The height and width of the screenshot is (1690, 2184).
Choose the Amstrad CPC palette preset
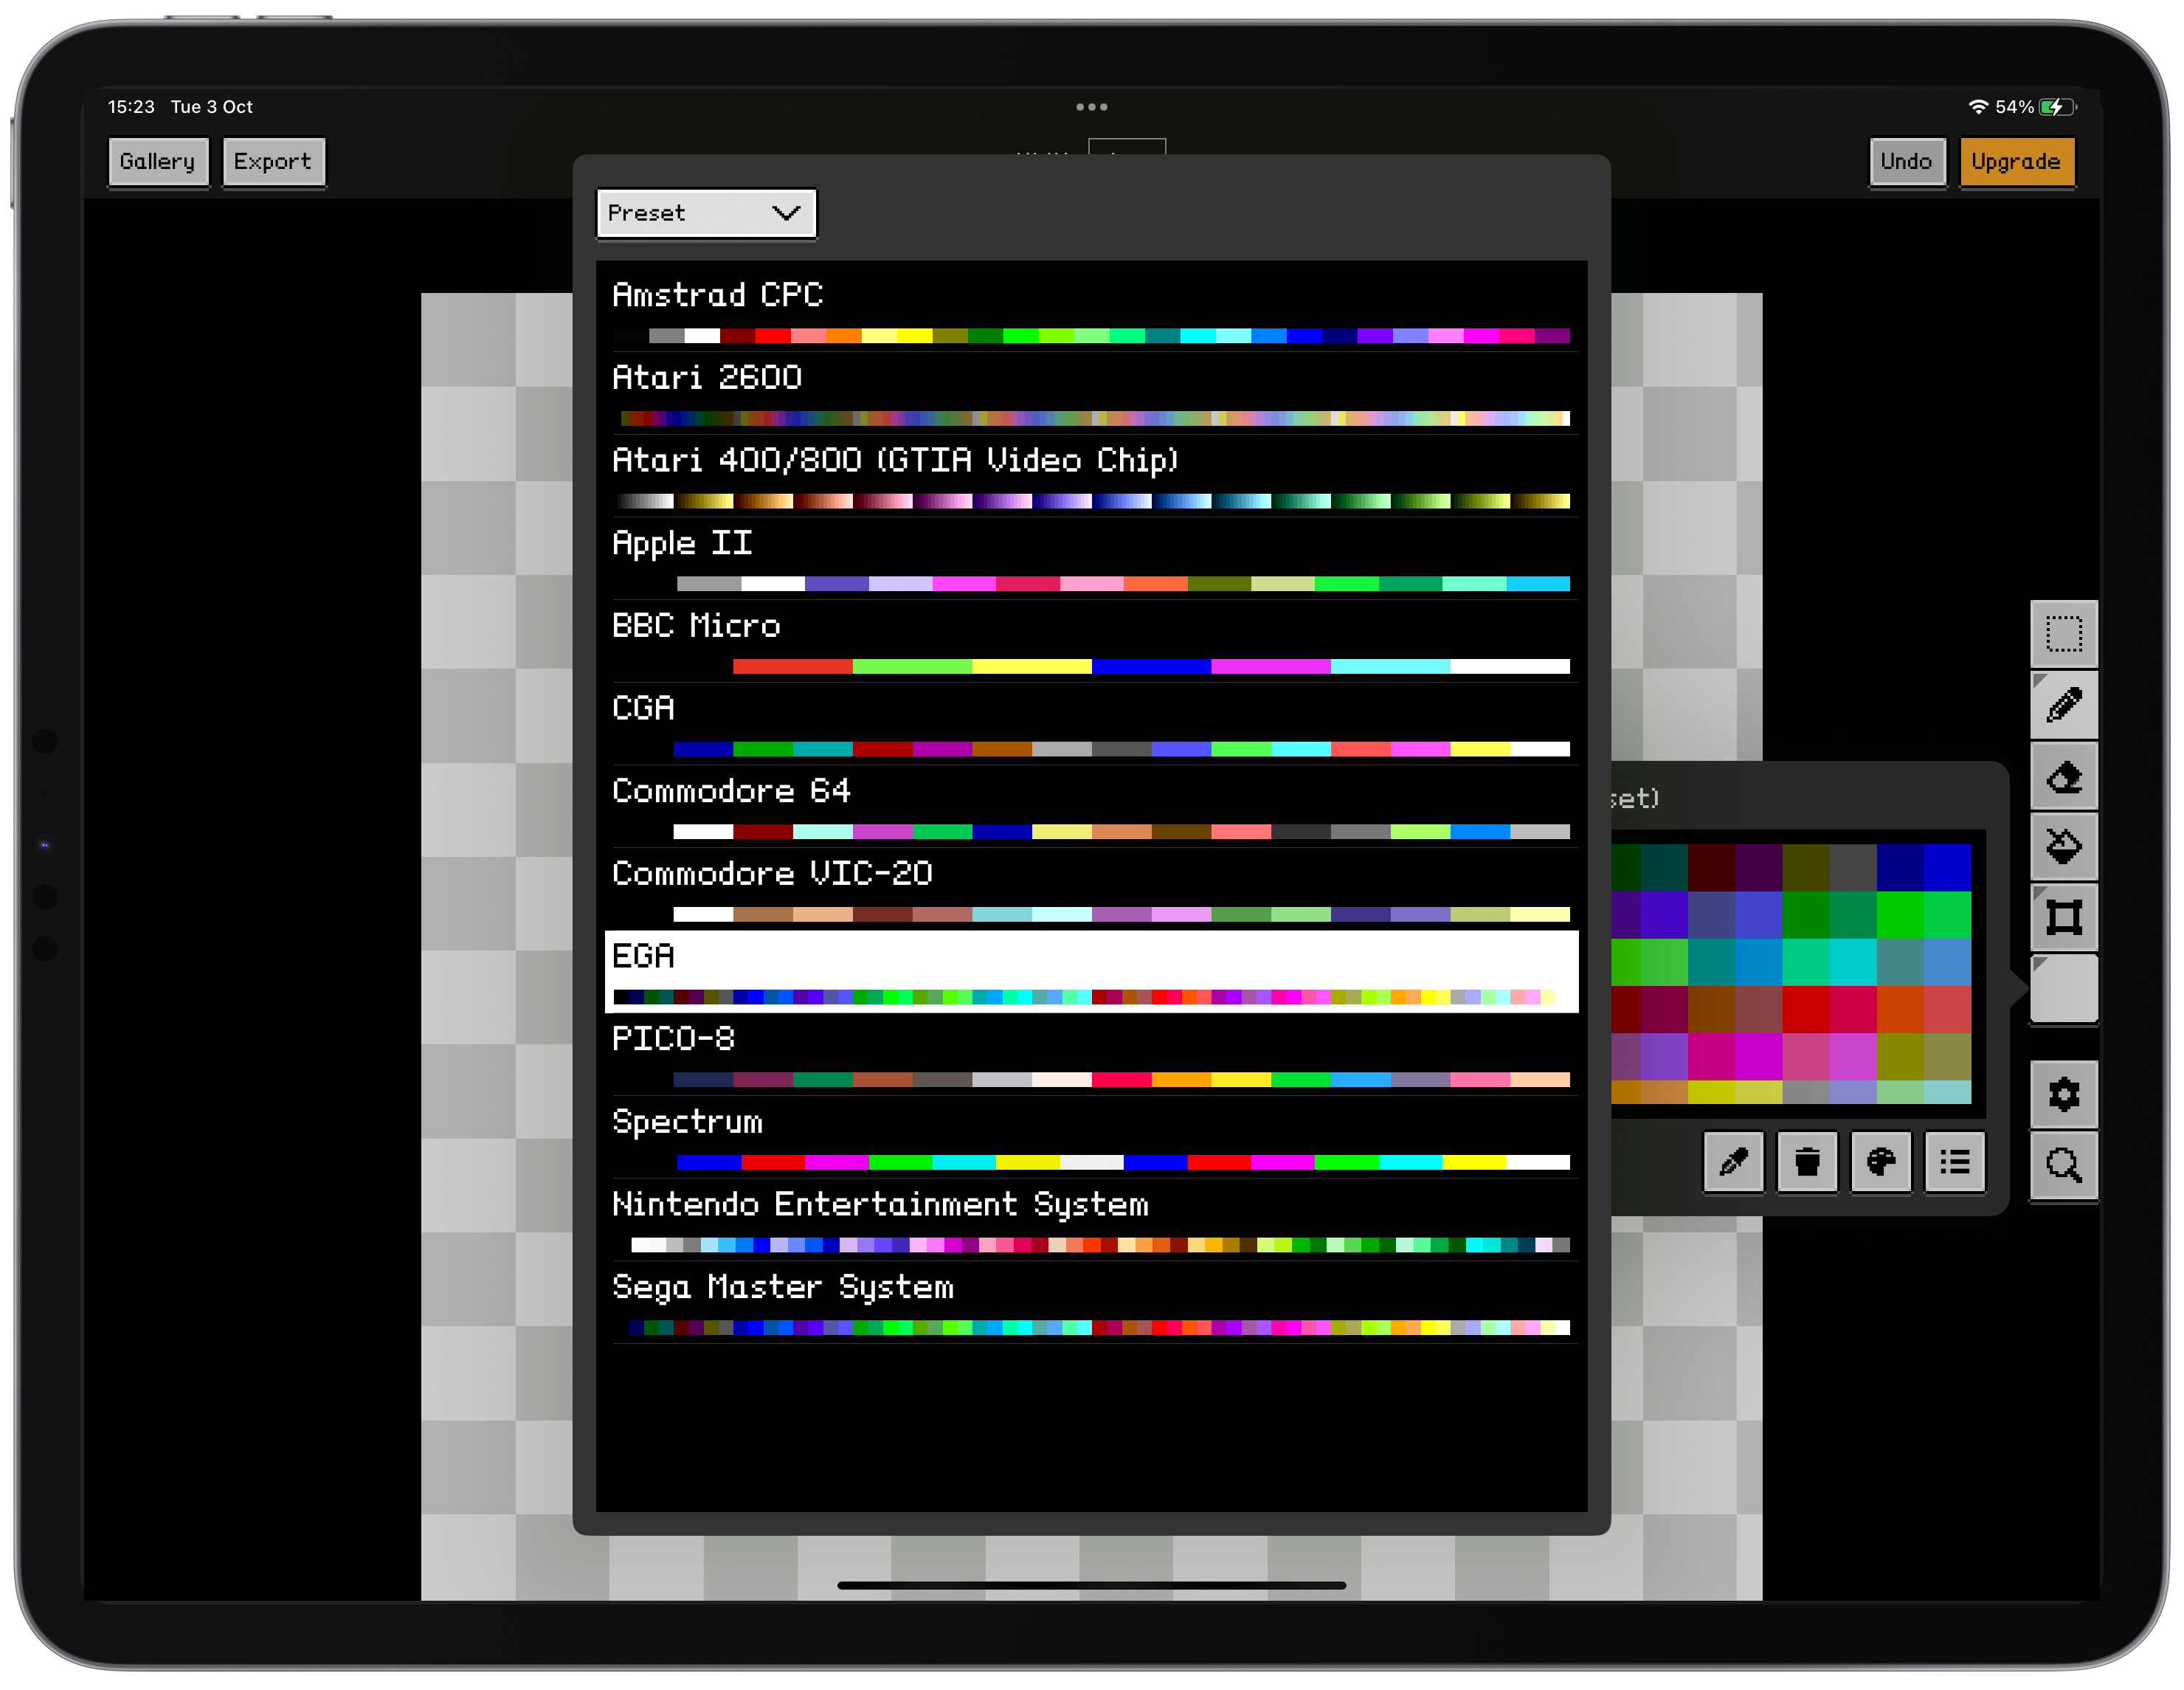pyautogui.click(x=1091, y=310)
